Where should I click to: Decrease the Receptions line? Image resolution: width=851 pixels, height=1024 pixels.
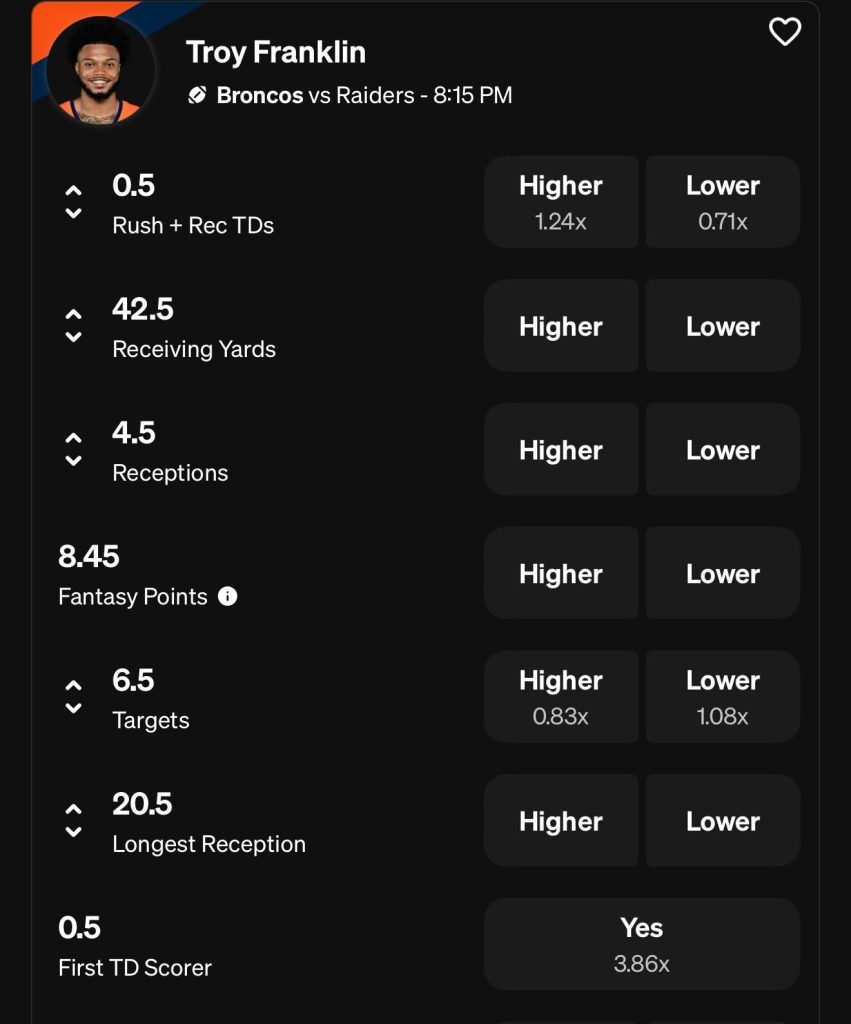[x=73, y=461]
